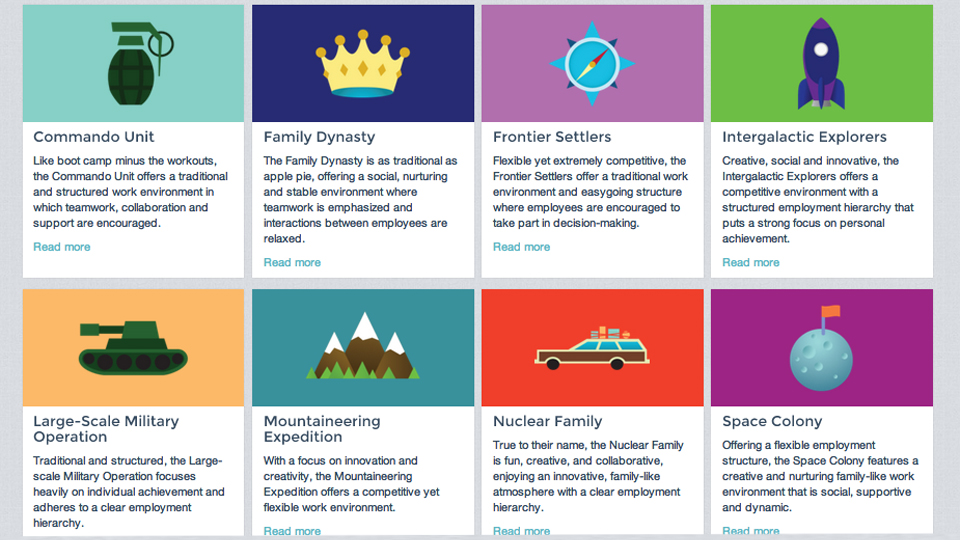Select the Space Colony title
960x540 pixels.
pyautogui.click(x=772, y=421)
